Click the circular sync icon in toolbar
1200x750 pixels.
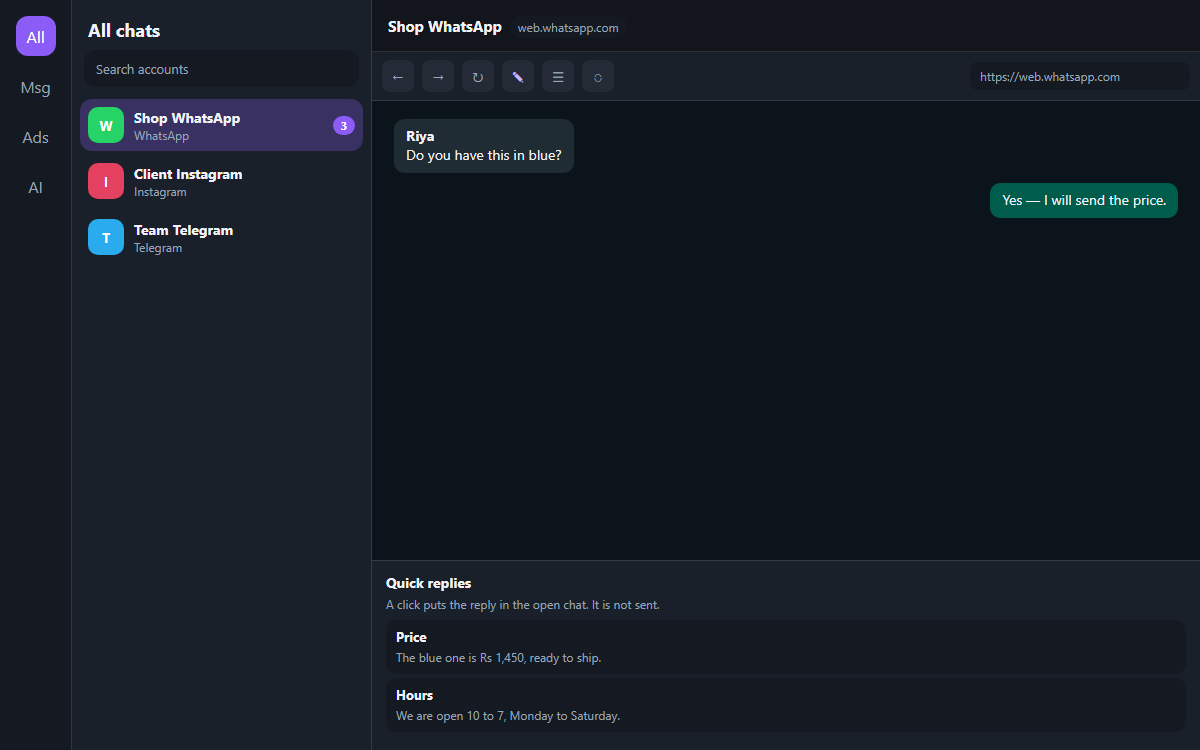[598, 76]
